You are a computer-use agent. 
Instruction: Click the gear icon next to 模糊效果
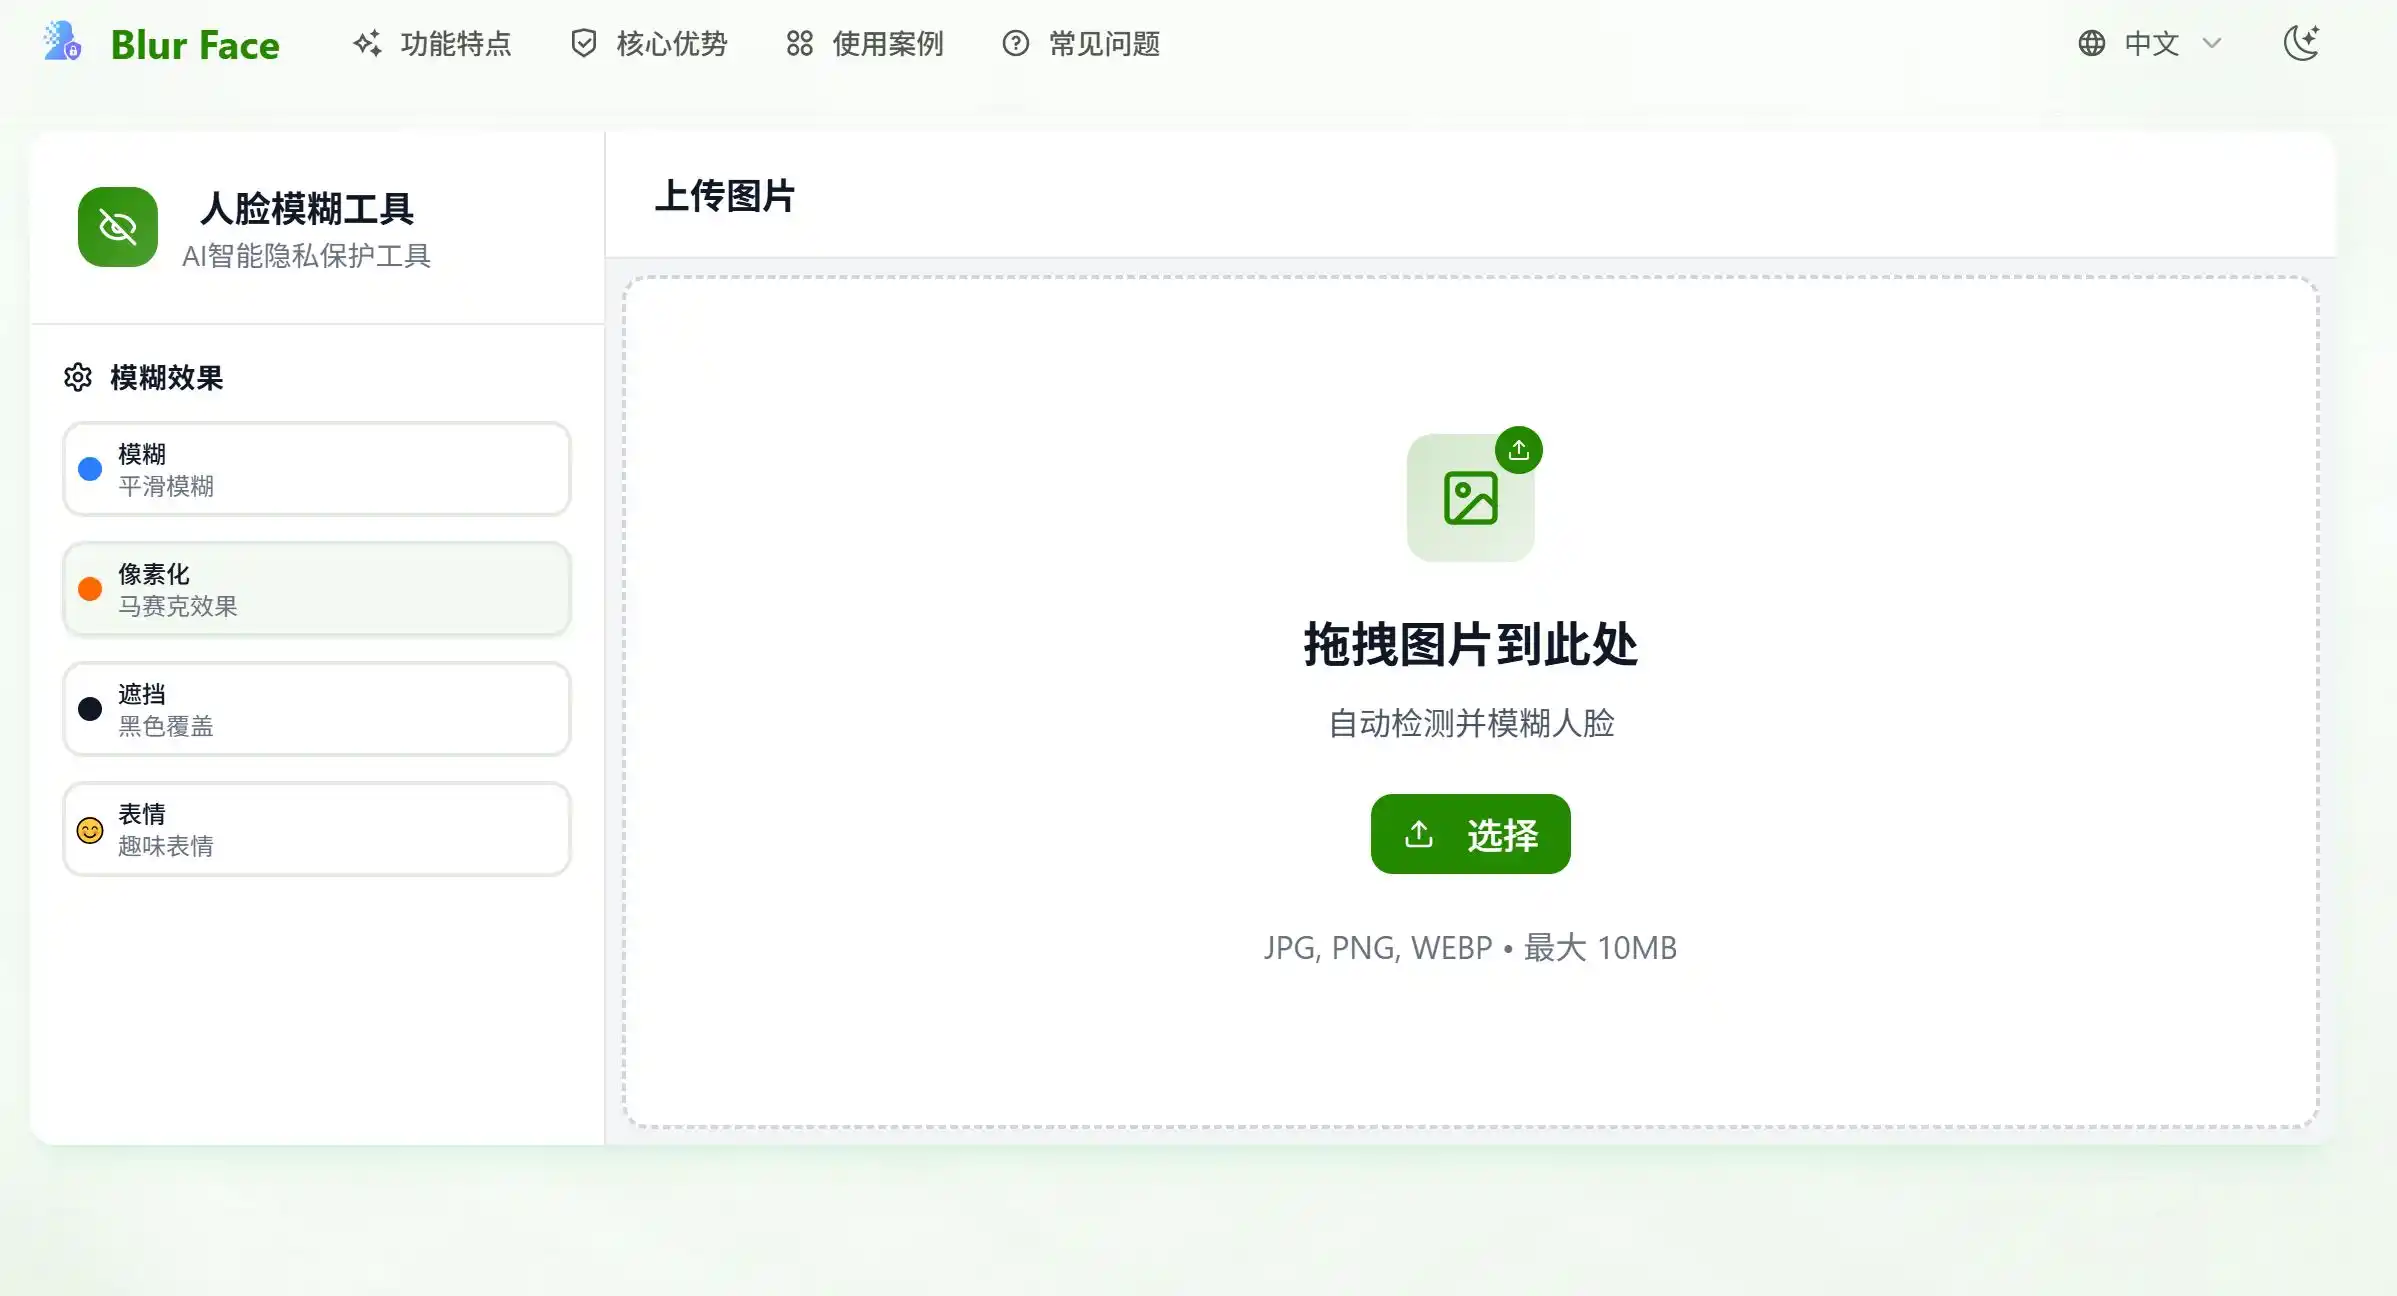[x=78, y=377]
